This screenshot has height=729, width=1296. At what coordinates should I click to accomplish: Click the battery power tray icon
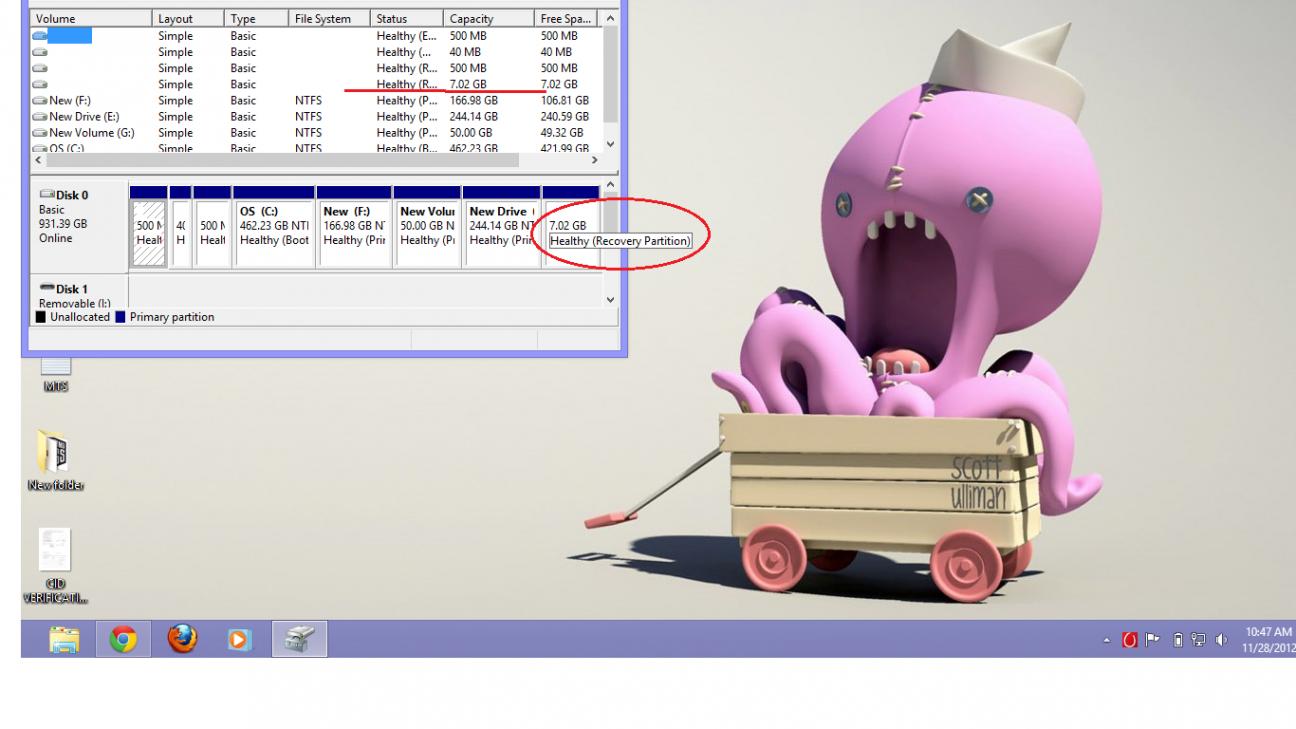pos(1181,639)
